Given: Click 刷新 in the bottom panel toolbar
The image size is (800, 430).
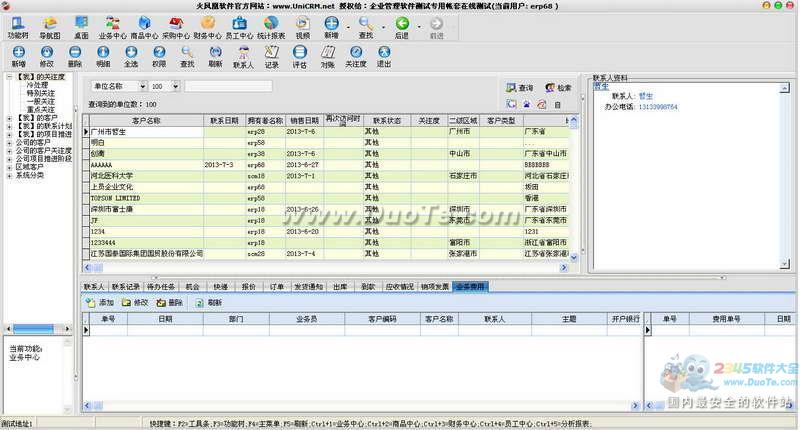Looking at the screenshot, I should point(209,302).
